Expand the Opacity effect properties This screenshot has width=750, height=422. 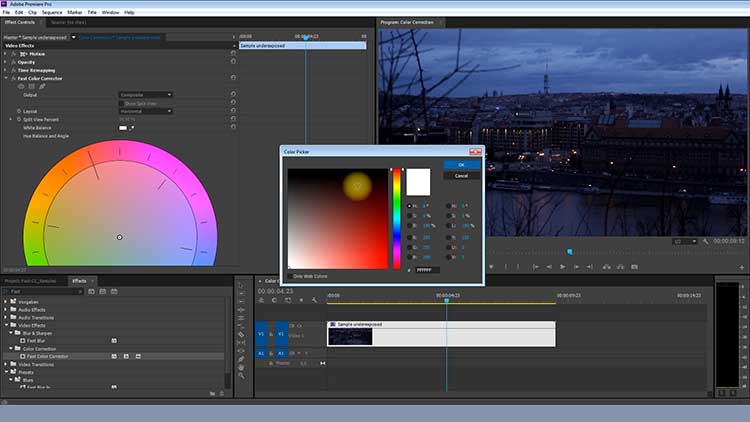click(x=6, y=62)
